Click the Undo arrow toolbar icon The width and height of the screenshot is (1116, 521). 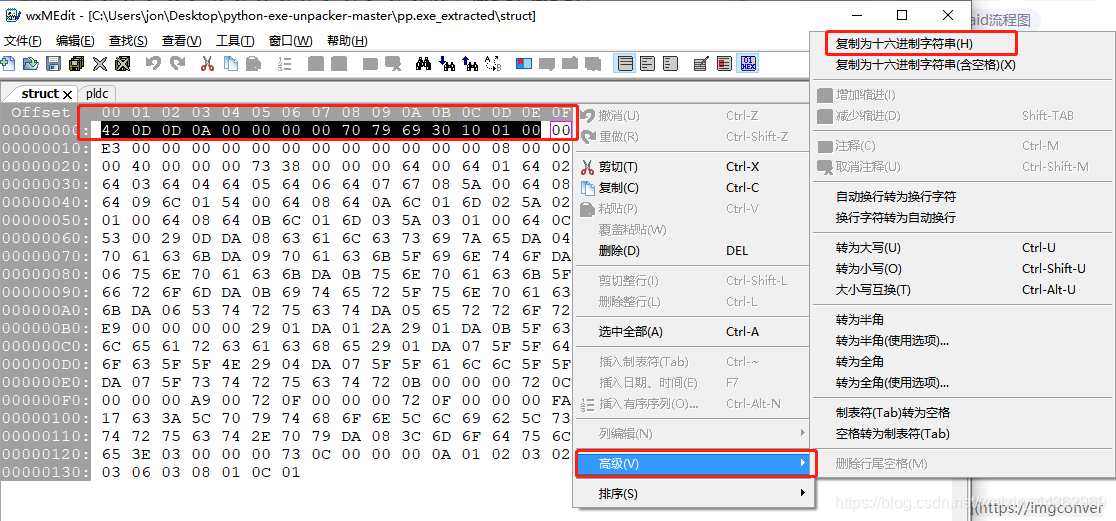pos(154,63)
